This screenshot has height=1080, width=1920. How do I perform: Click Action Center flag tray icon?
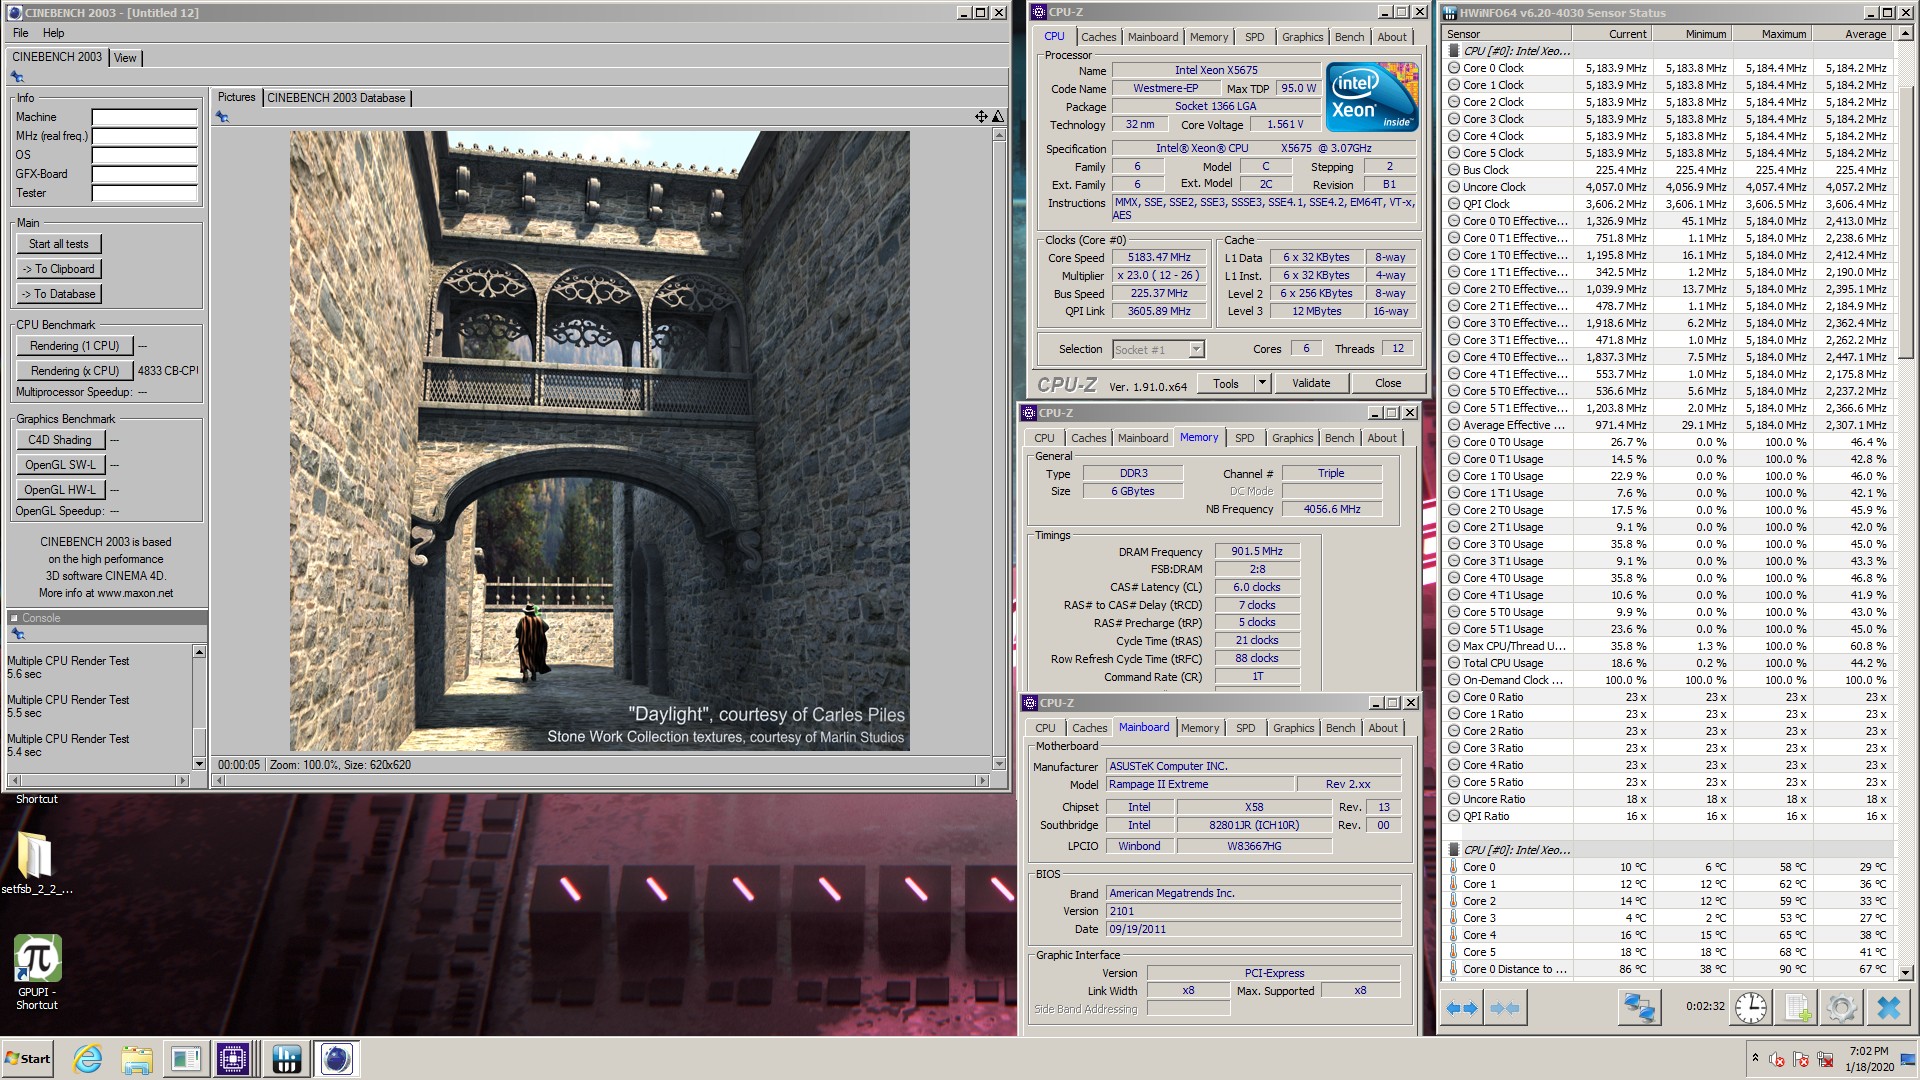1802,1060
